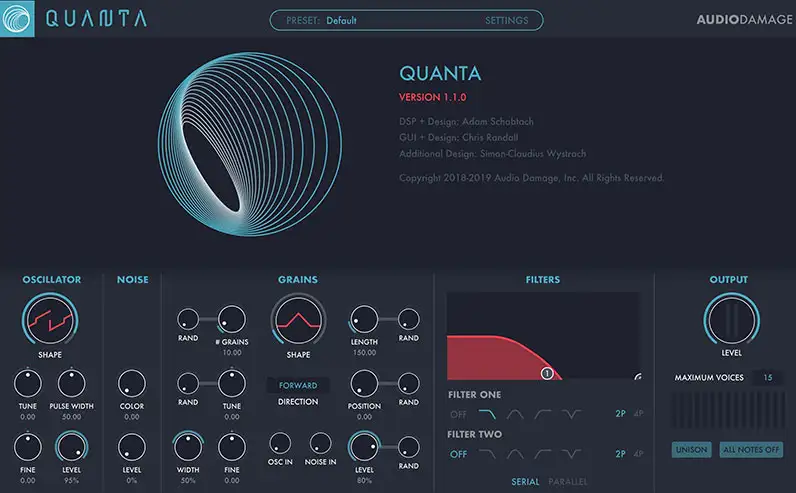Click the Pulse Width value 50.00
The width and height of the screenshot is (796, 493).
(x=72, y=417)
